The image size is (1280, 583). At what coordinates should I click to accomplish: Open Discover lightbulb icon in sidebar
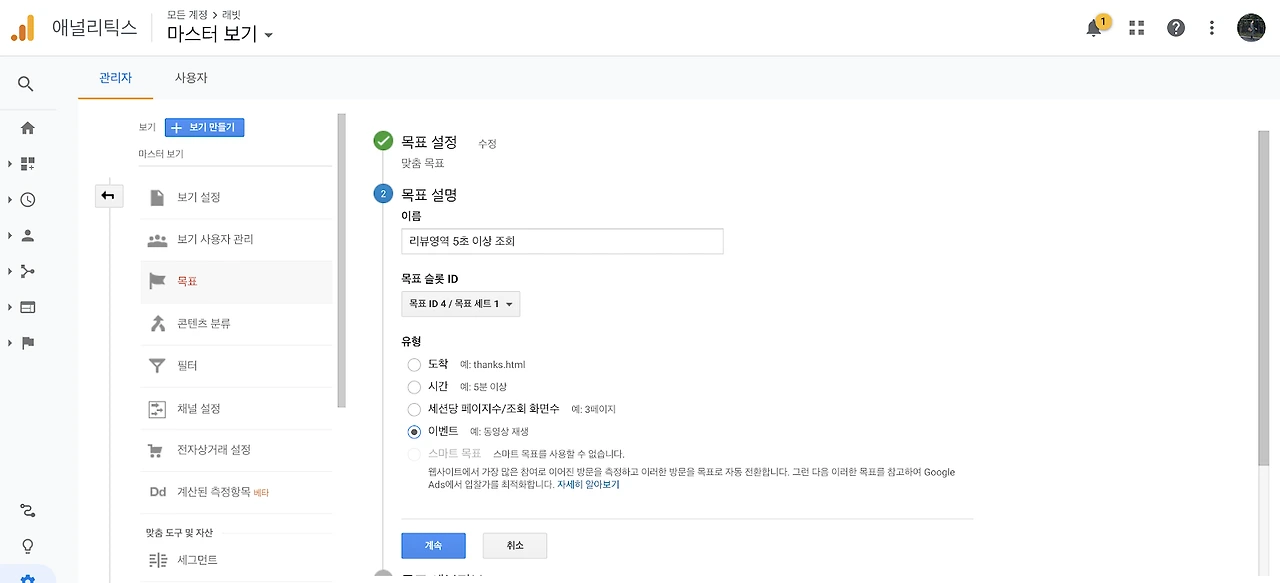point(28,546)
